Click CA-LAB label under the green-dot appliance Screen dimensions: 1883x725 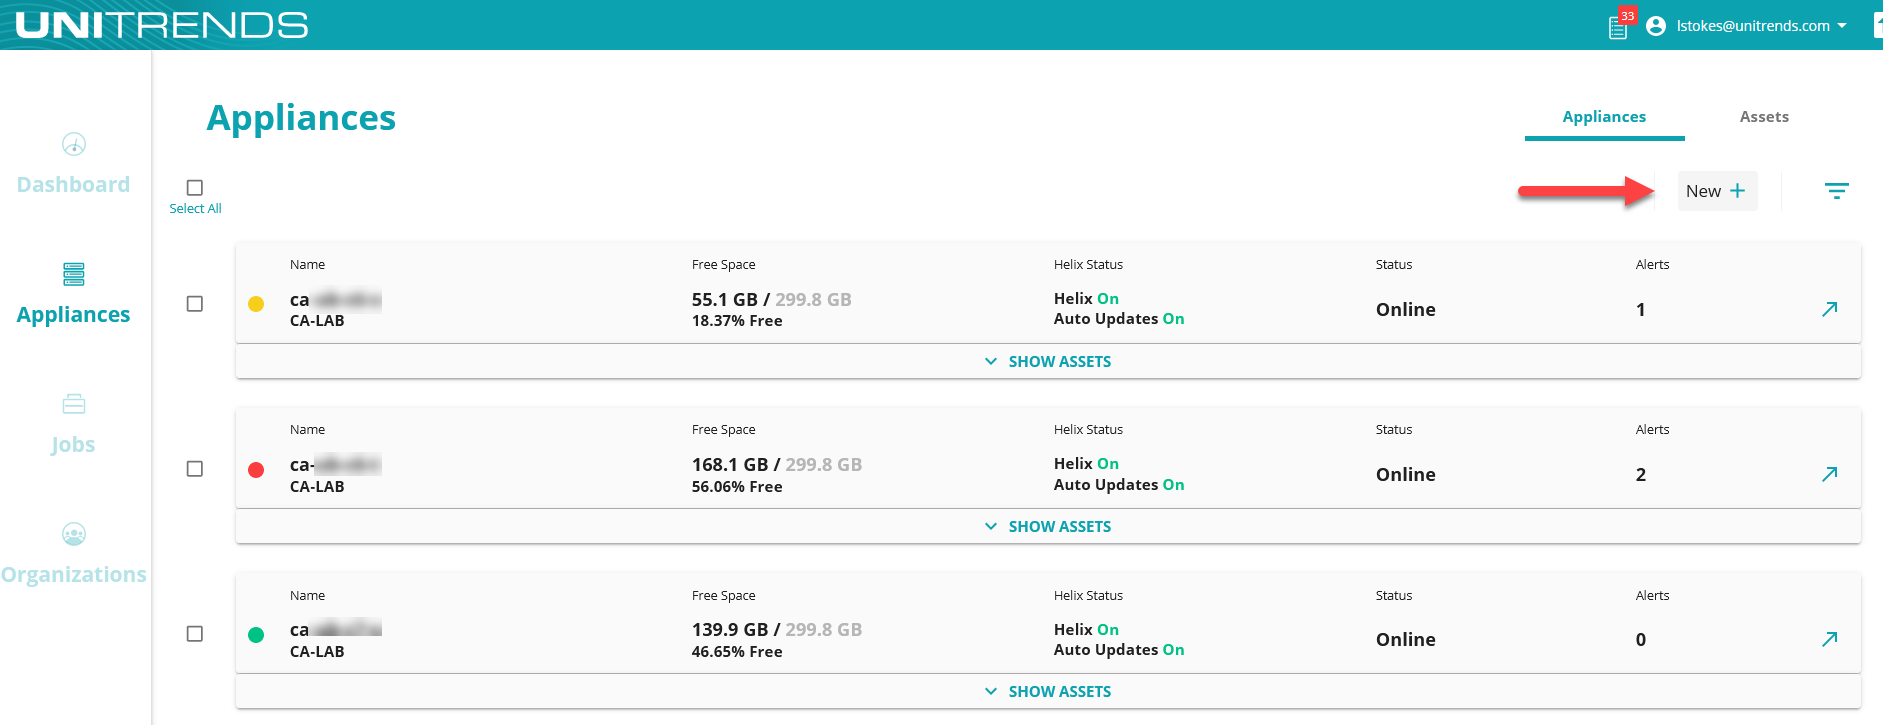(x=317, y=652)
